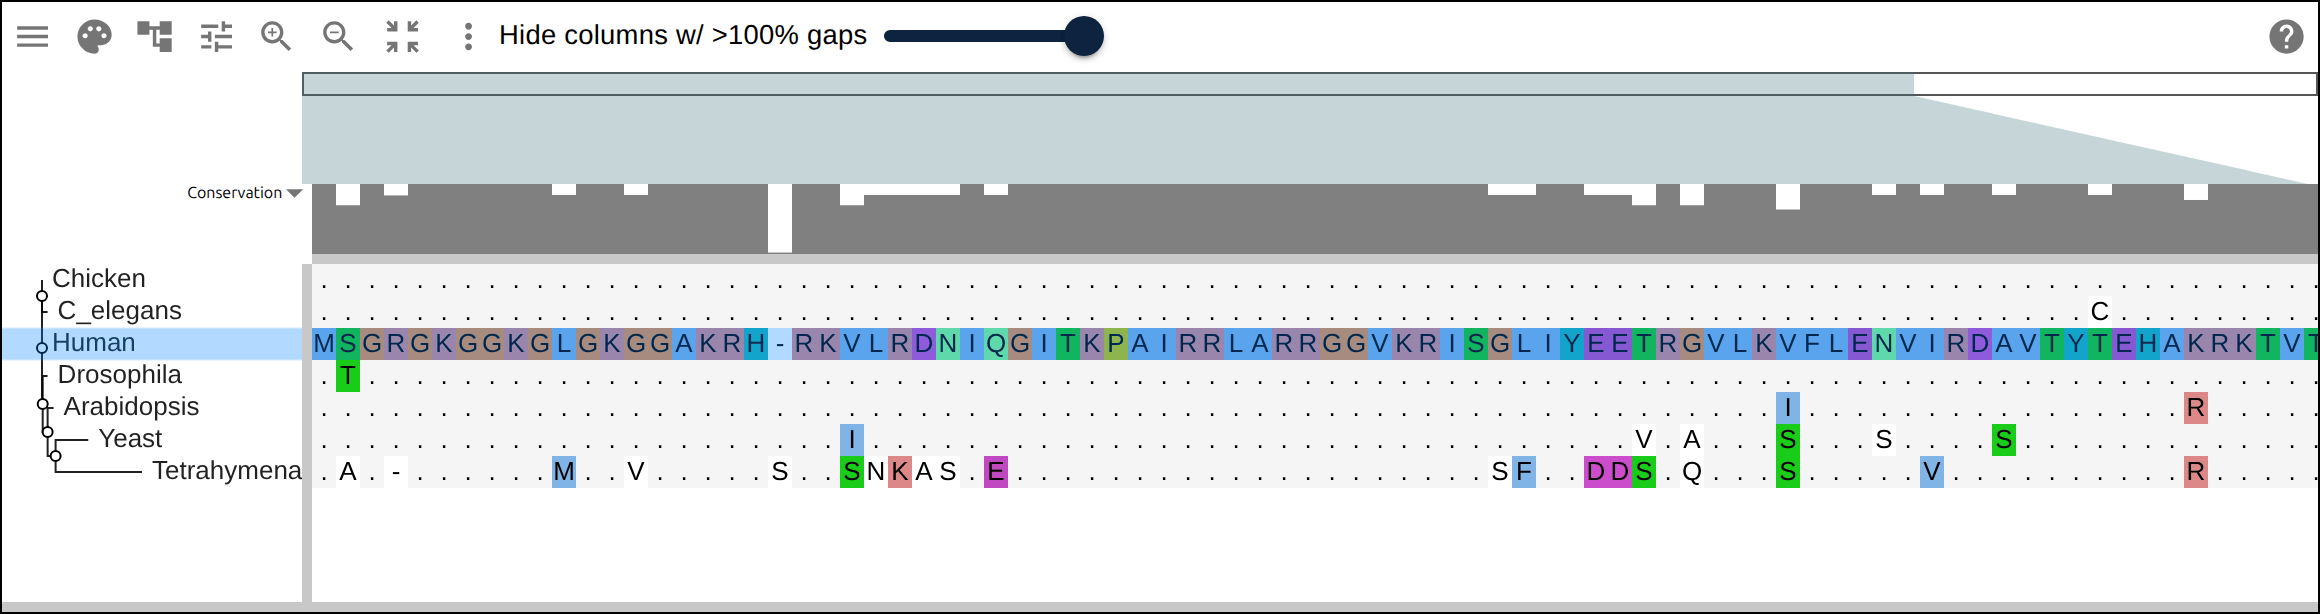Viewport: 2320px width, 614px height.
Task: Click the fit-to-view collapse arrows icon
Action: click(403, 37)
